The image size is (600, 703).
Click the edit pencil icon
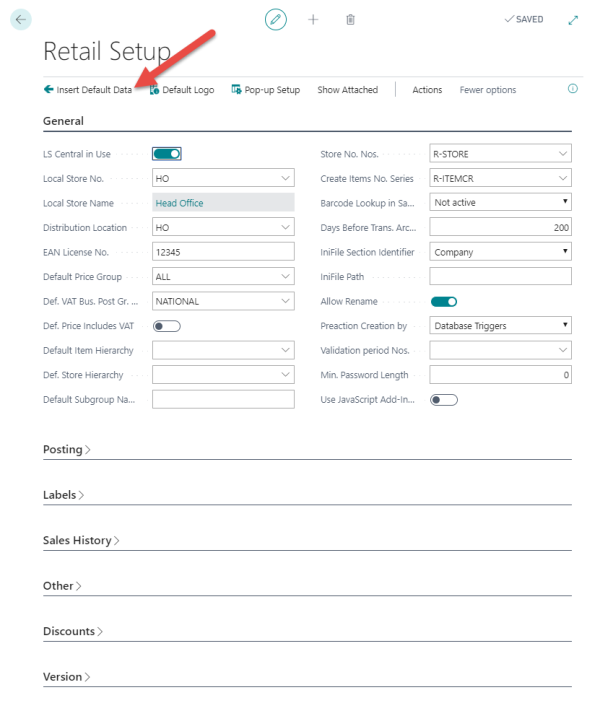tap(276, 19)
